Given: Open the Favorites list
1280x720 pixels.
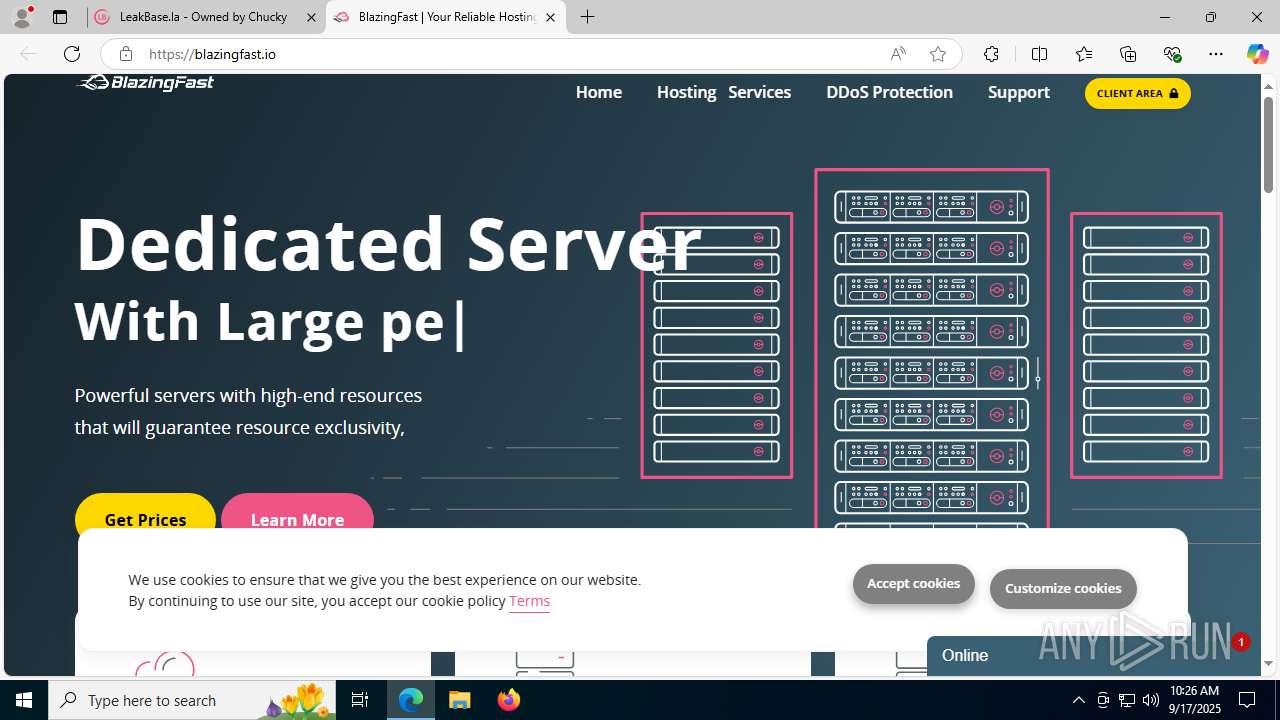Looking at the screenshot, I should tap(1084, 54).
